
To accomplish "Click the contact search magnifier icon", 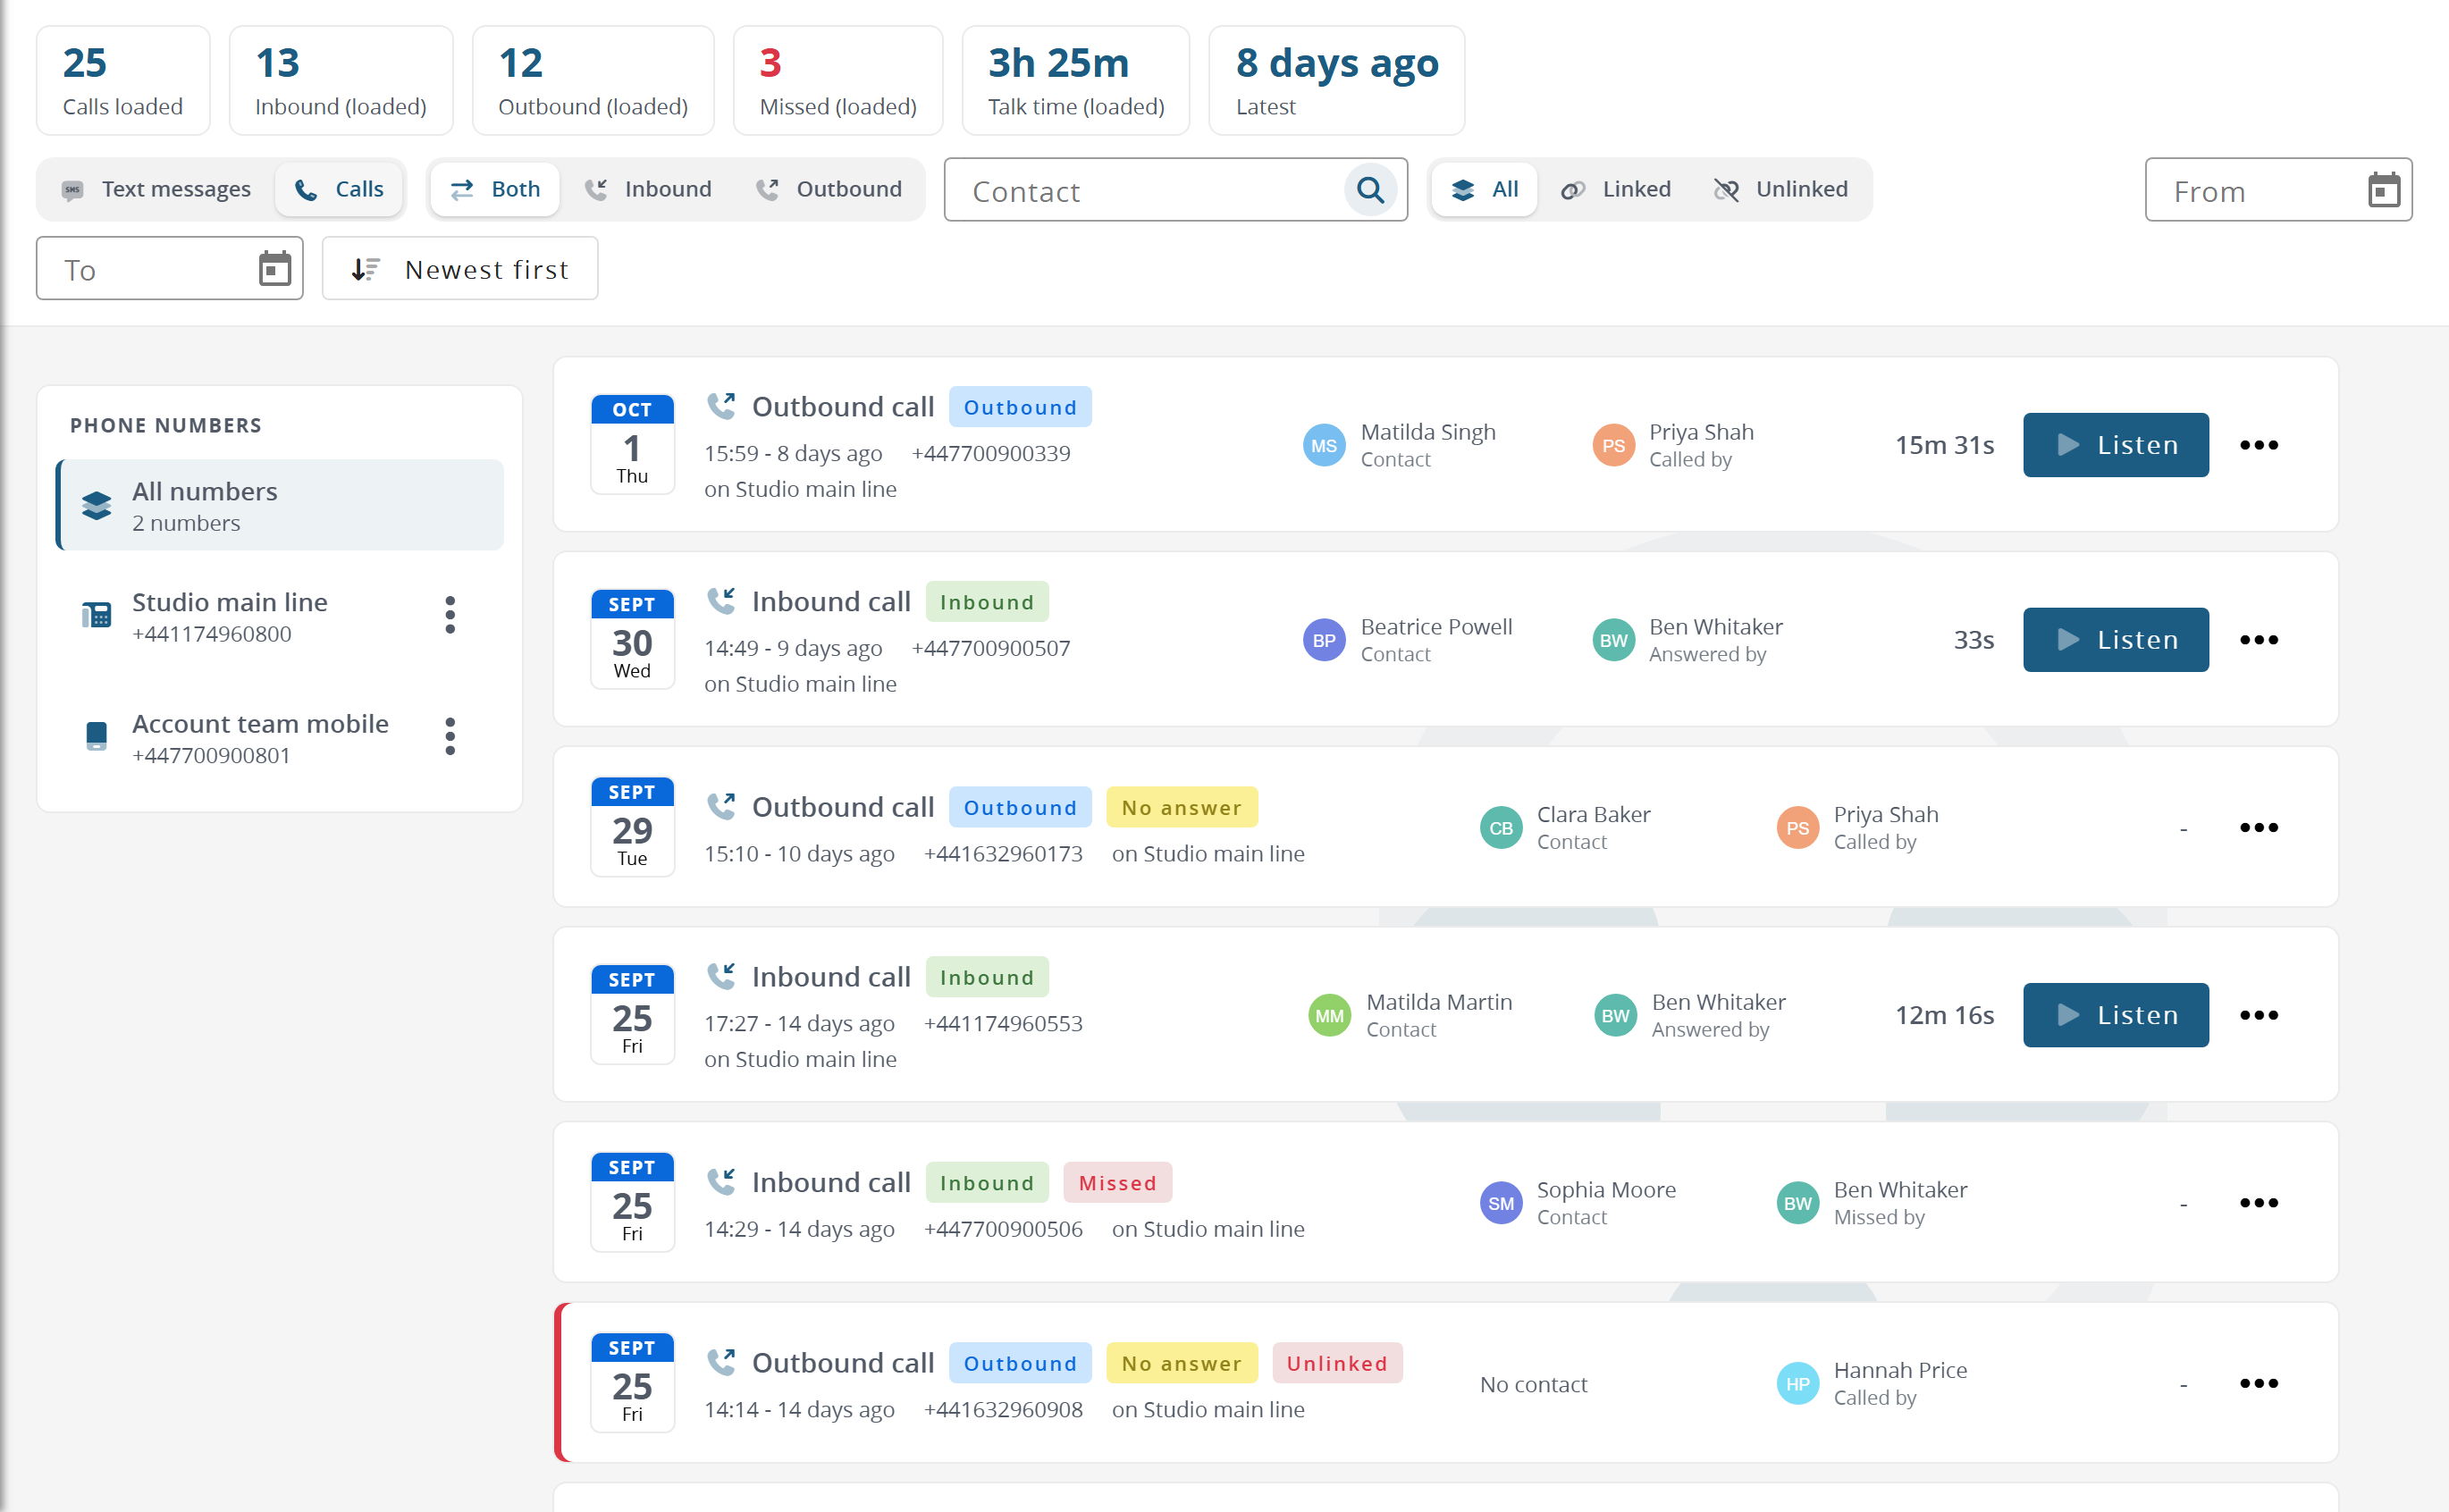I will [x=1370, y=190].
